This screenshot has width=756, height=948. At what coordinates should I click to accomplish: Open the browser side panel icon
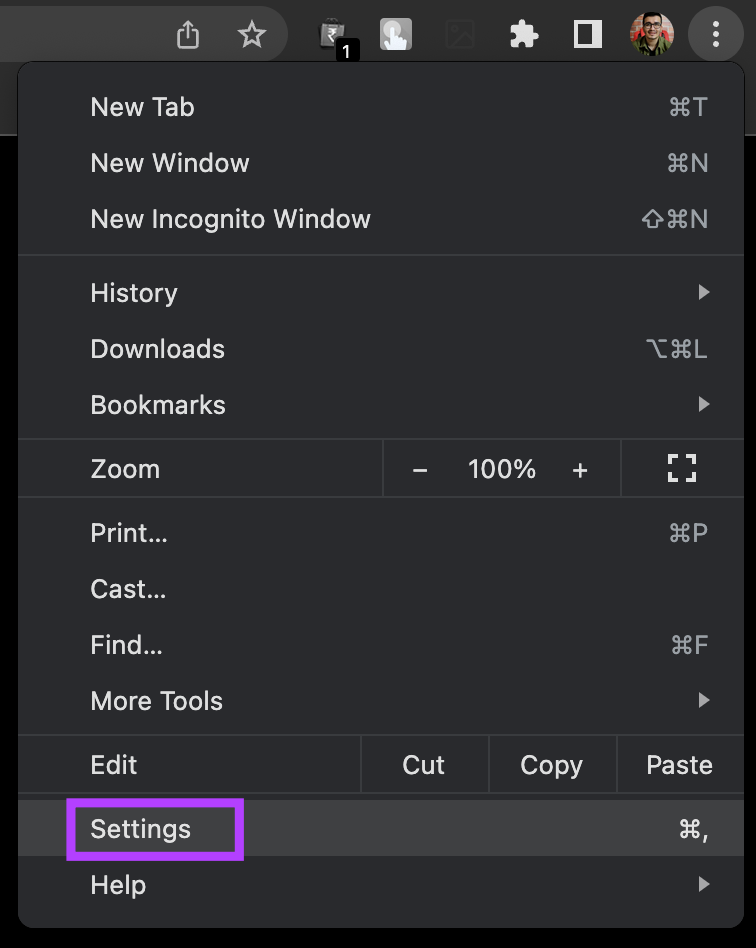587,33
